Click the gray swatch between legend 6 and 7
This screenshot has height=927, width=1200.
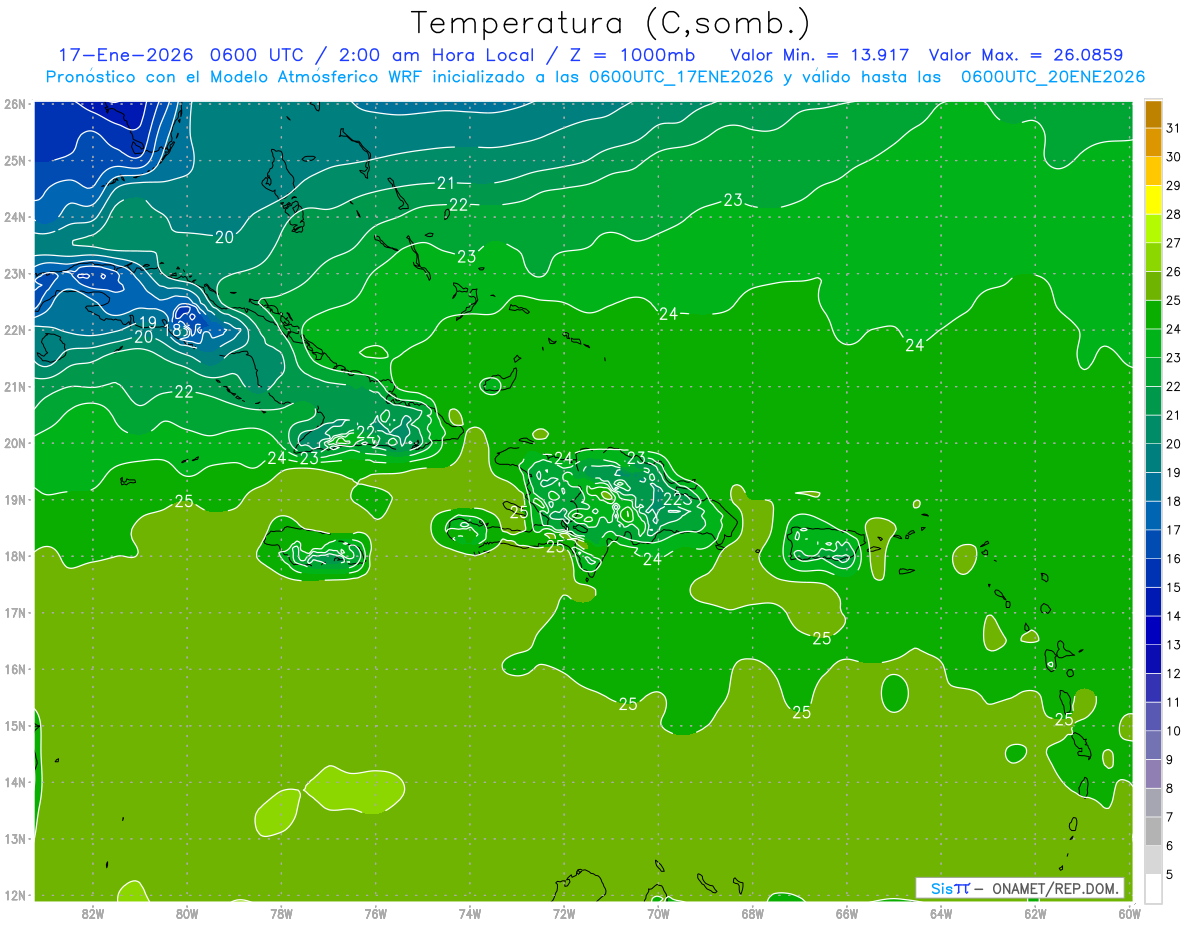(x=1154, y=831)
